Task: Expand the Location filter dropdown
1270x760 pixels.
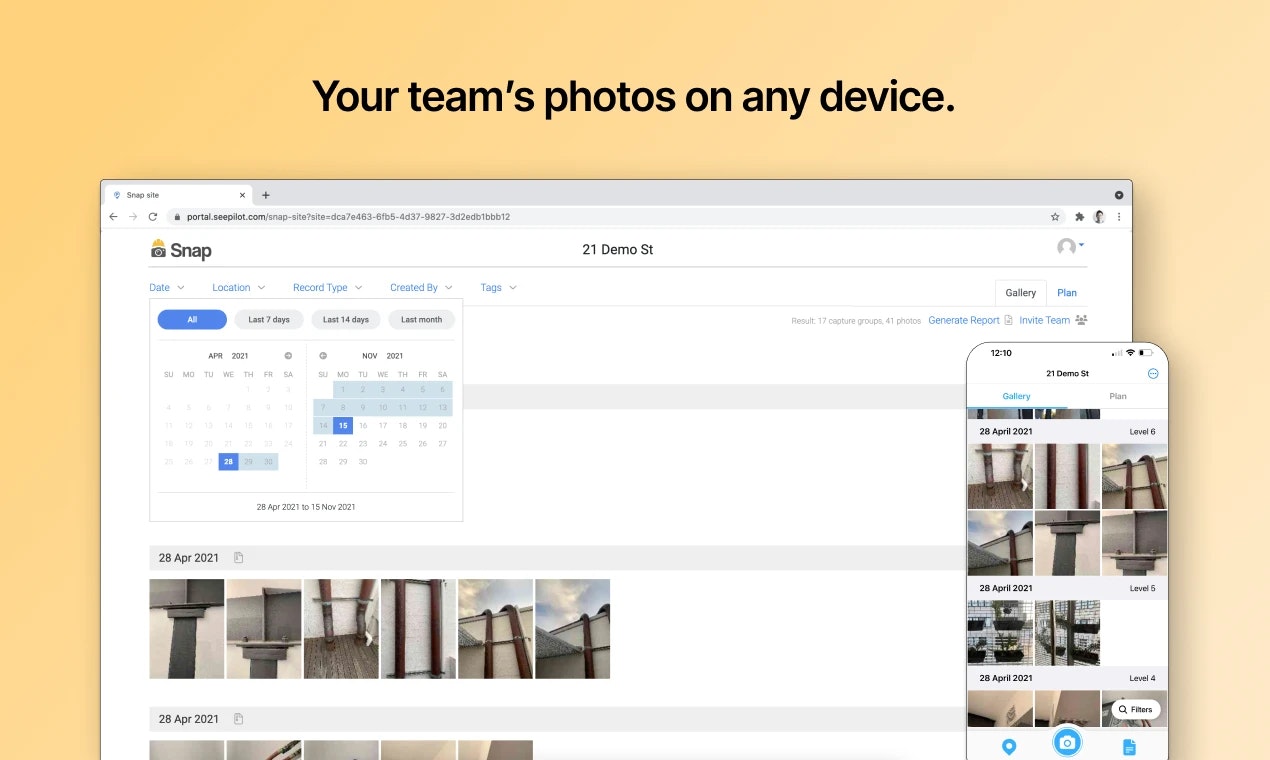Action: pyautogui.click(x=239, y=287)
